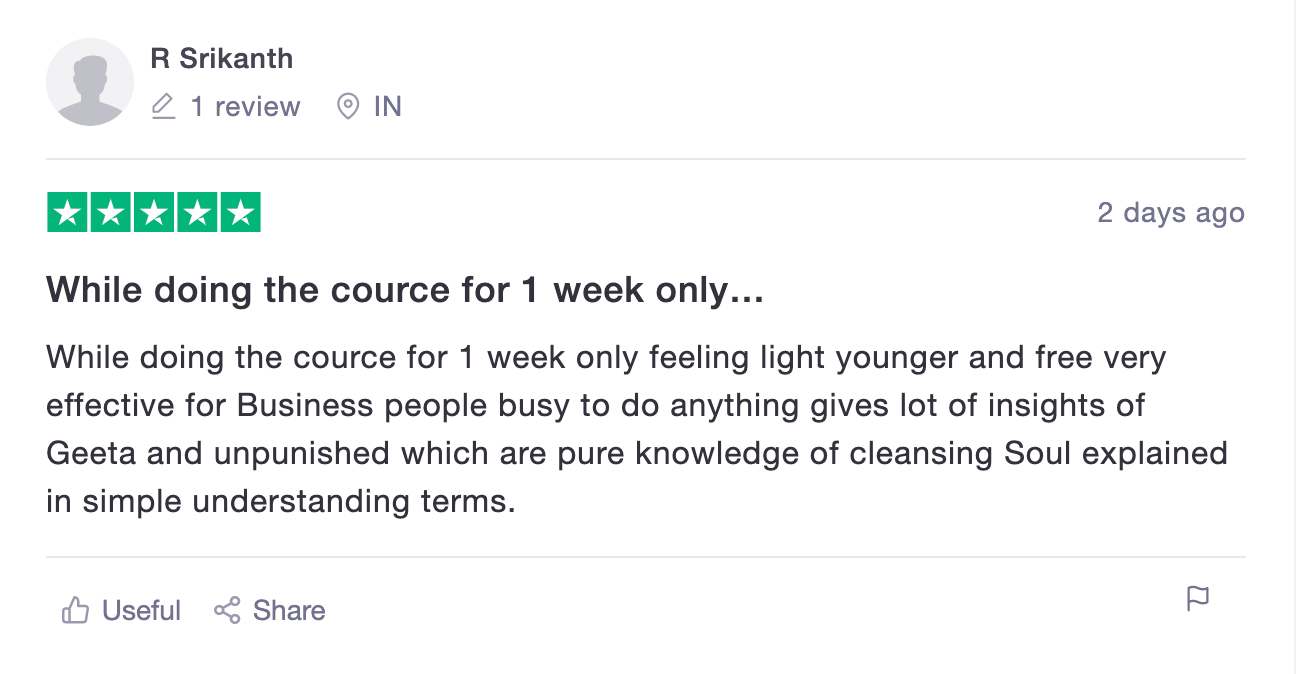Click the second green rating star
This screenshot has width=1296, height=674.
(111, 212)
